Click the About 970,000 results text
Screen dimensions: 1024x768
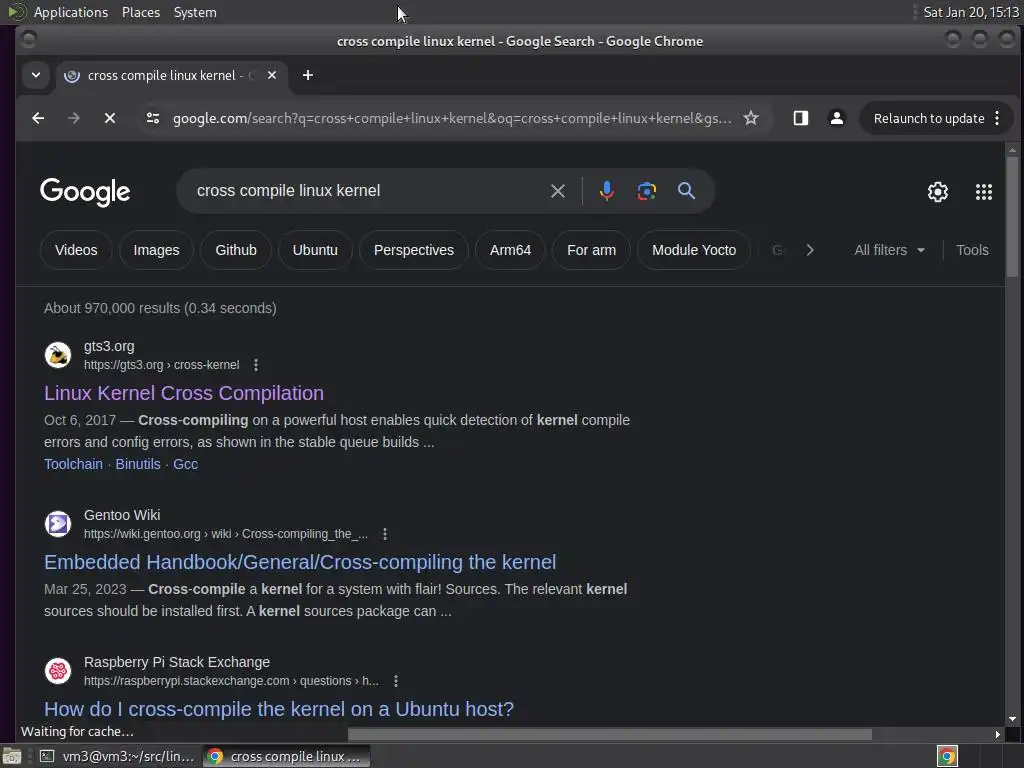point(160,308)
